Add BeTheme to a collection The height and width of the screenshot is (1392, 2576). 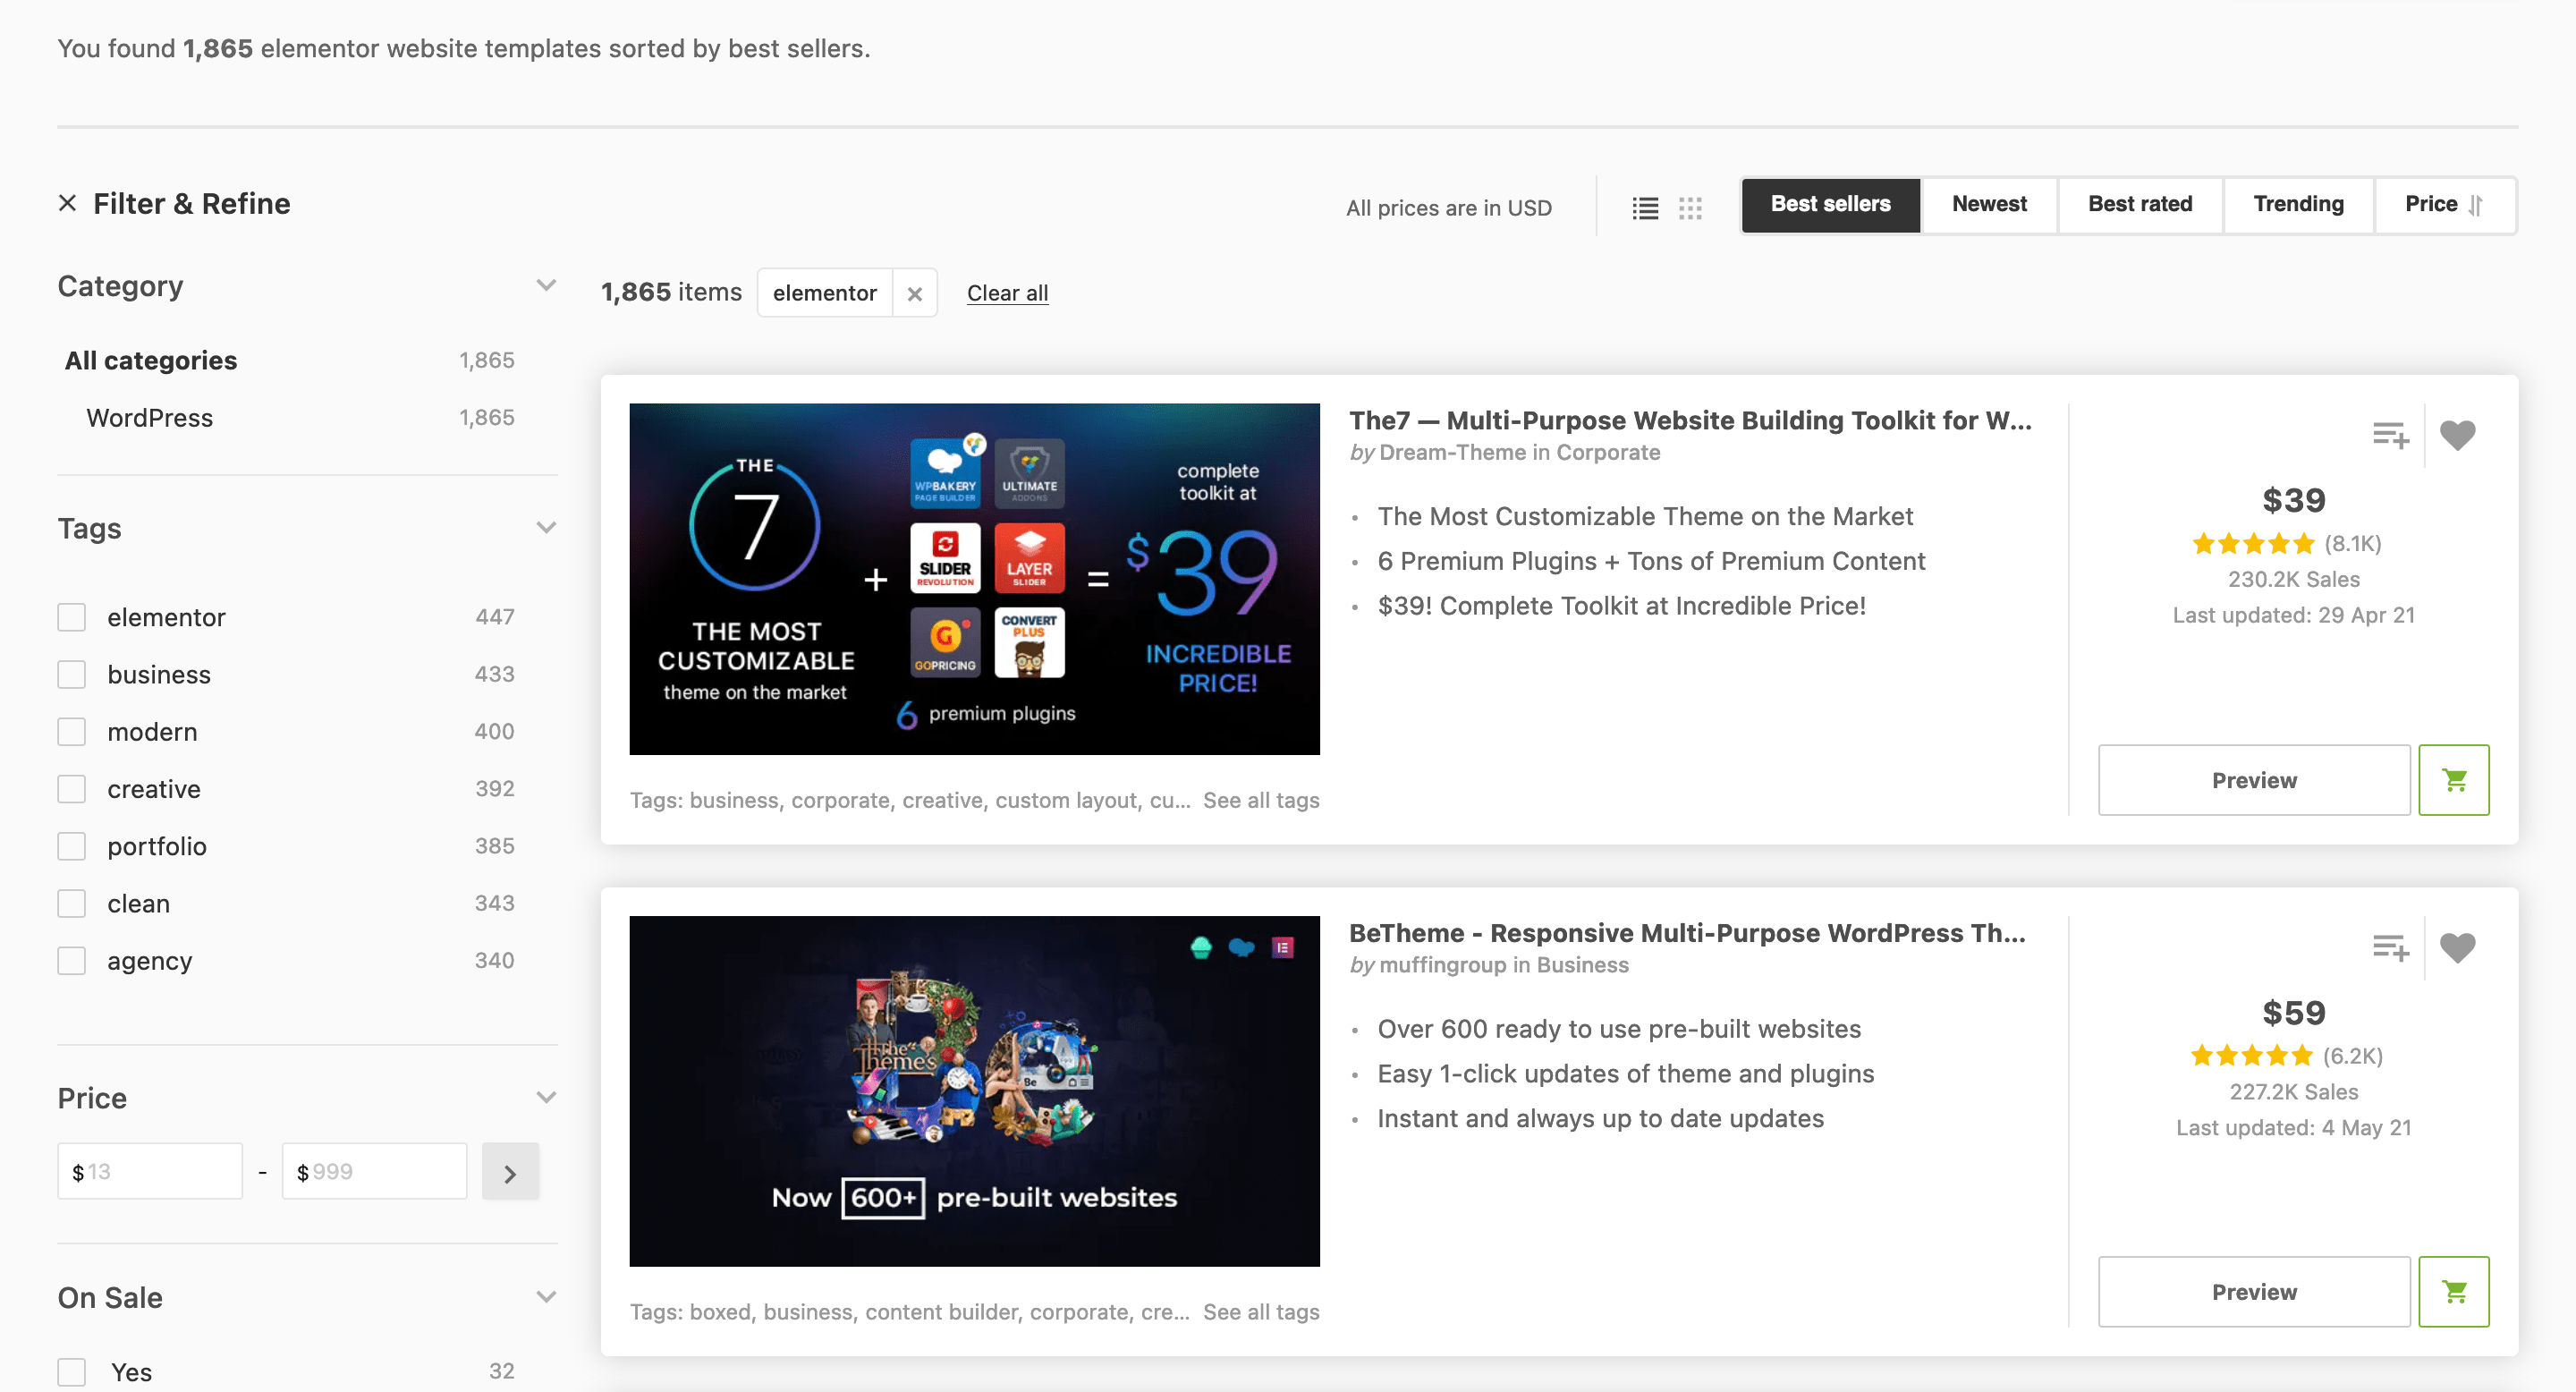click(x=2391, y=947)
